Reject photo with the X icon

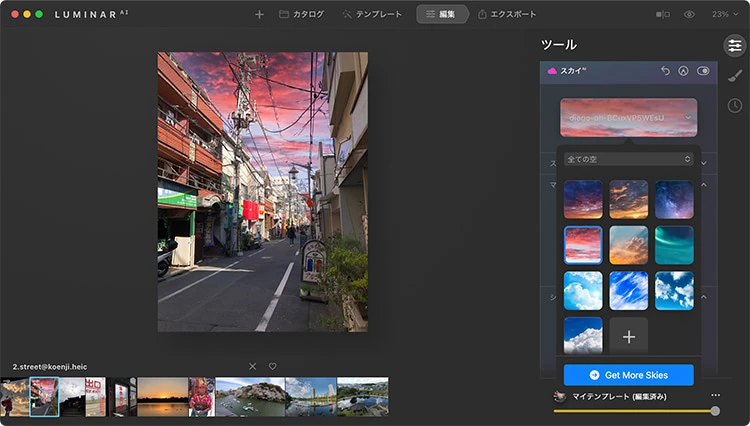click(x=252, y=366)
